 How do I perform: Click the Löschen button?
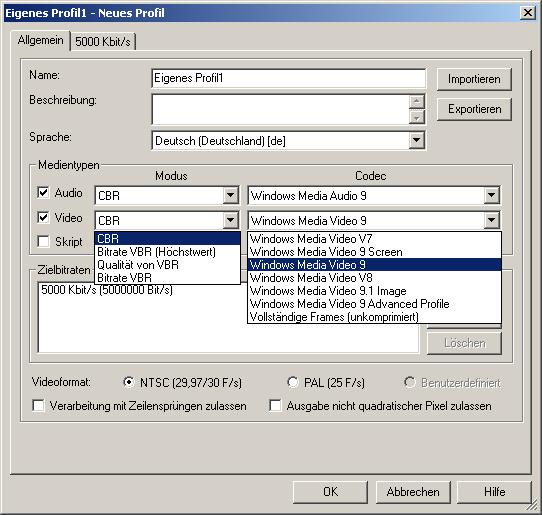click(x=464, y=343)
